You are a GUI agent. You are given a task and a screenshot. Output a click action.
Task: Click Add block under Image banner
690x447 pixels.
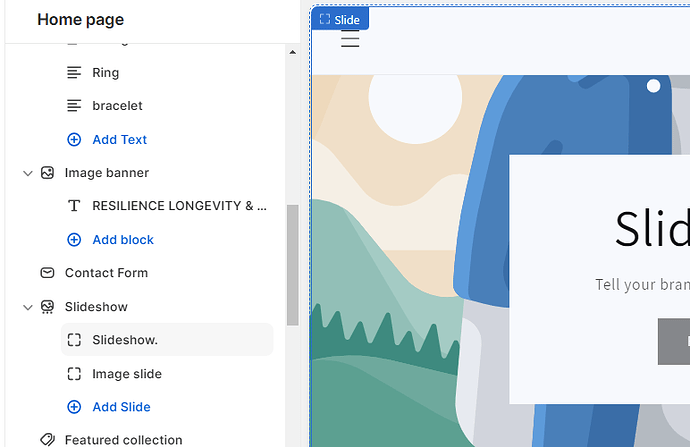123,240
